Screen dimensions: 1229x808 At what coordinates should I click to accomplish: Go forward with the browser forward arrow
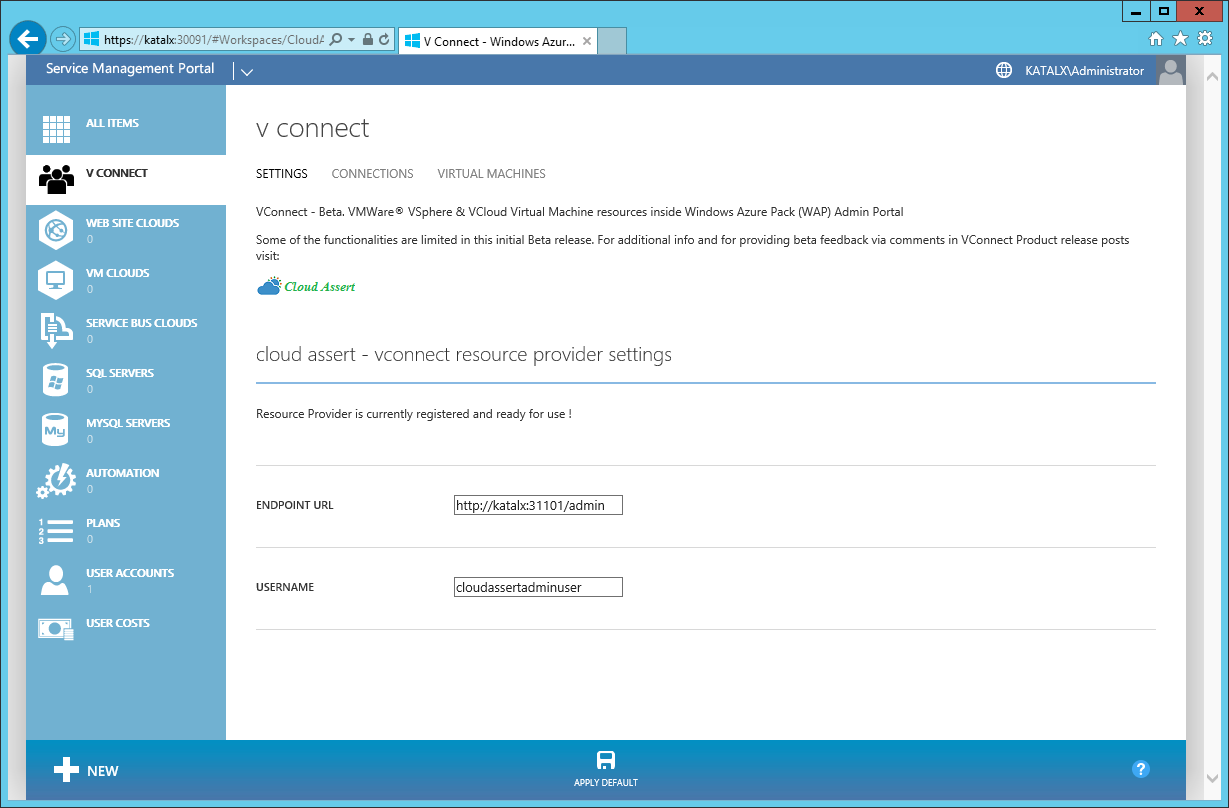pos(63,39)
